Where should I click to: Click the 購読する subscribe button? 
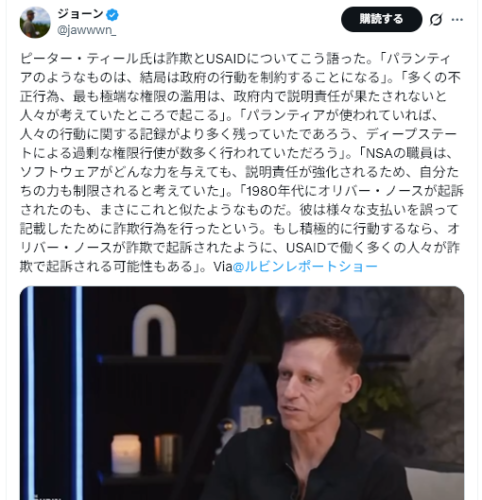(x=381, y=19)
